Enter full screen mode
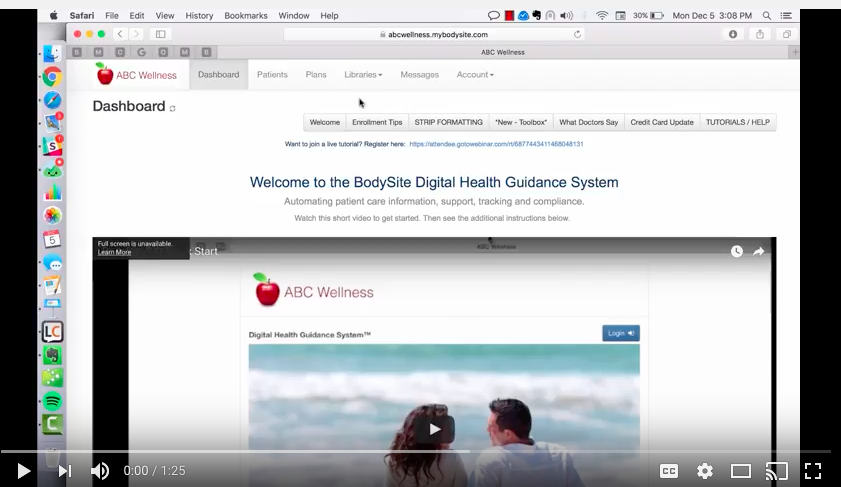The height and width of the screenshot is (487, 841). pos(813,471)
